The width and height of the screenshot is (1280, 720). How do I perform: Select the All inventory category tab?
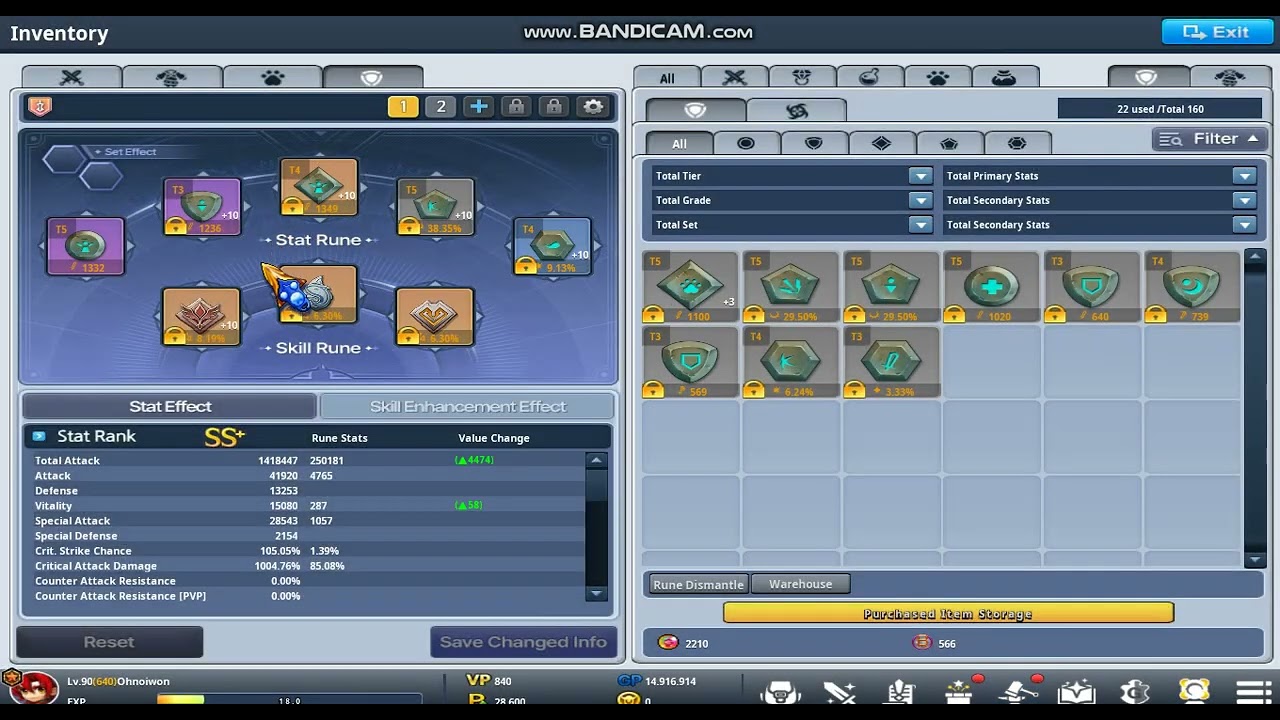tap(667, 78)
